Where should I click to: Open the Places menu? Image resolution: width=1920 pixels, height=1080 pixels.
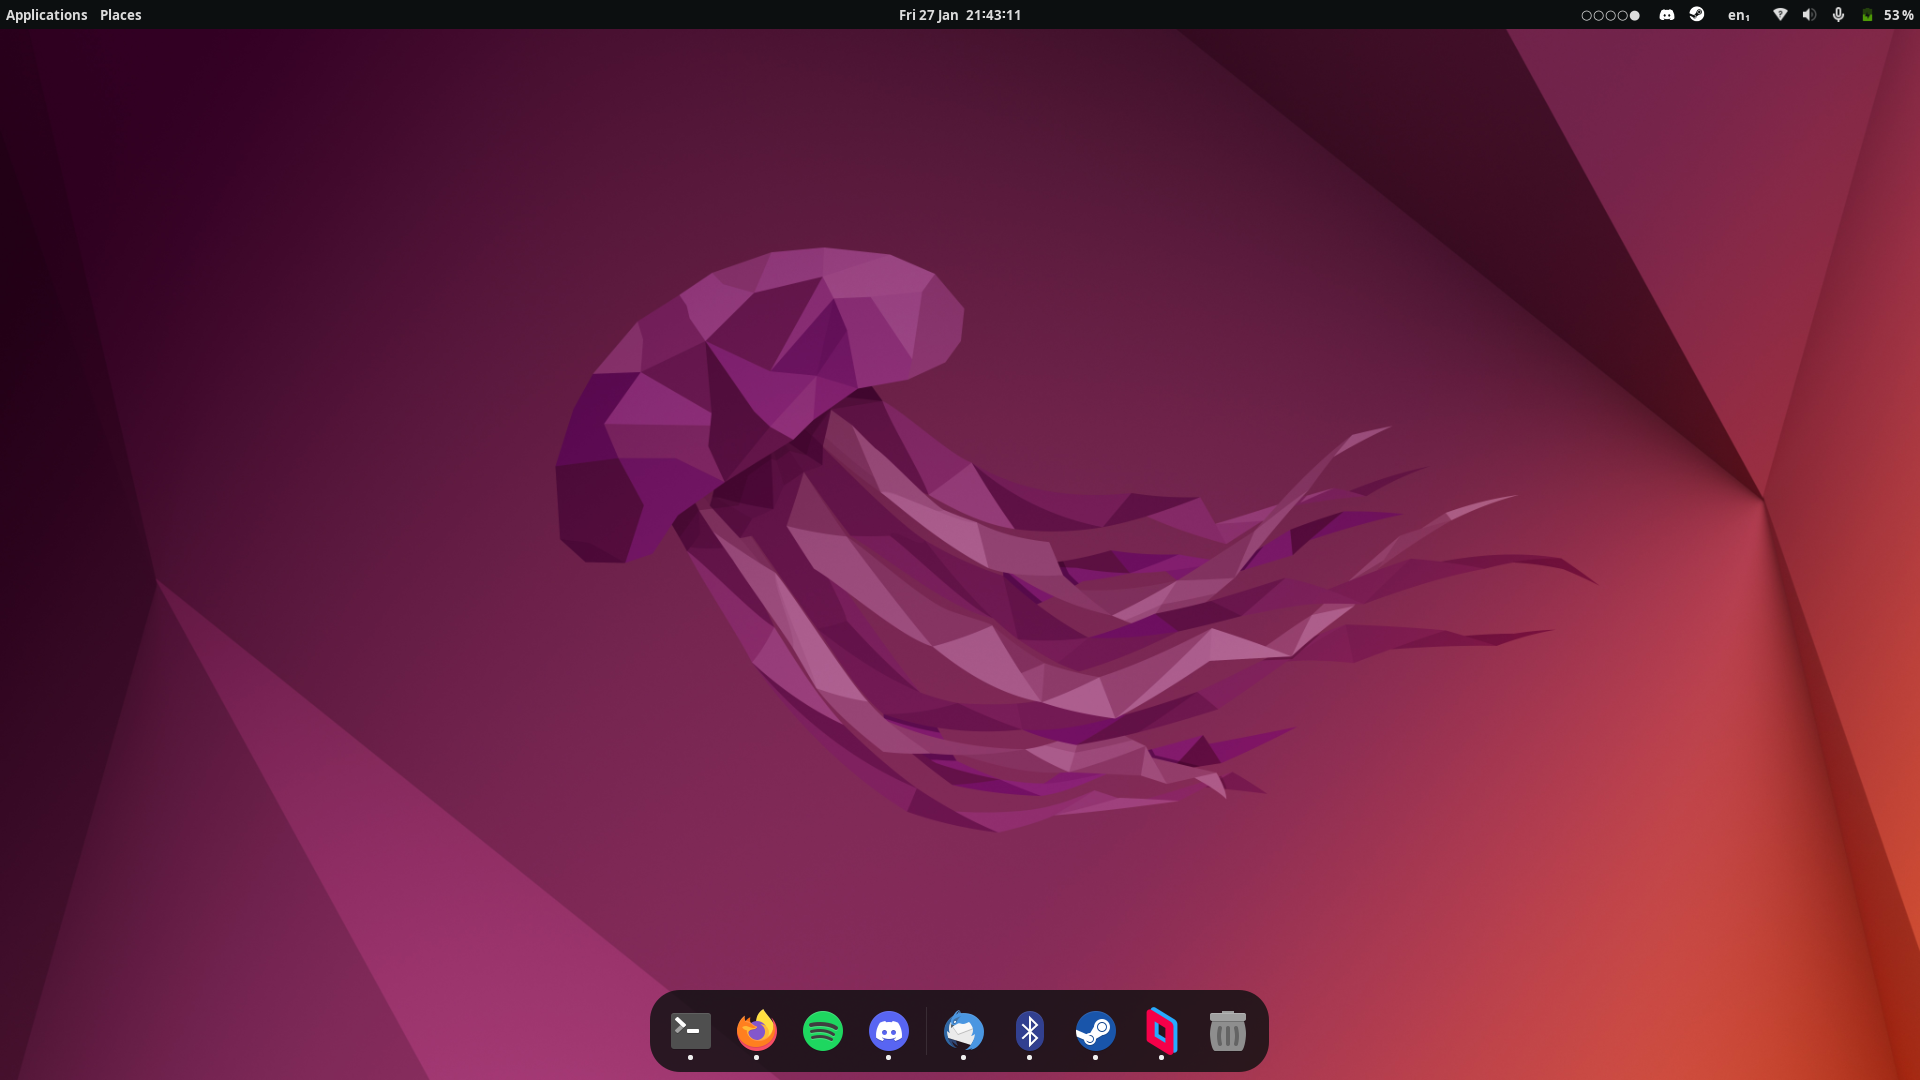pyautogui.click(x=120, y=15)
